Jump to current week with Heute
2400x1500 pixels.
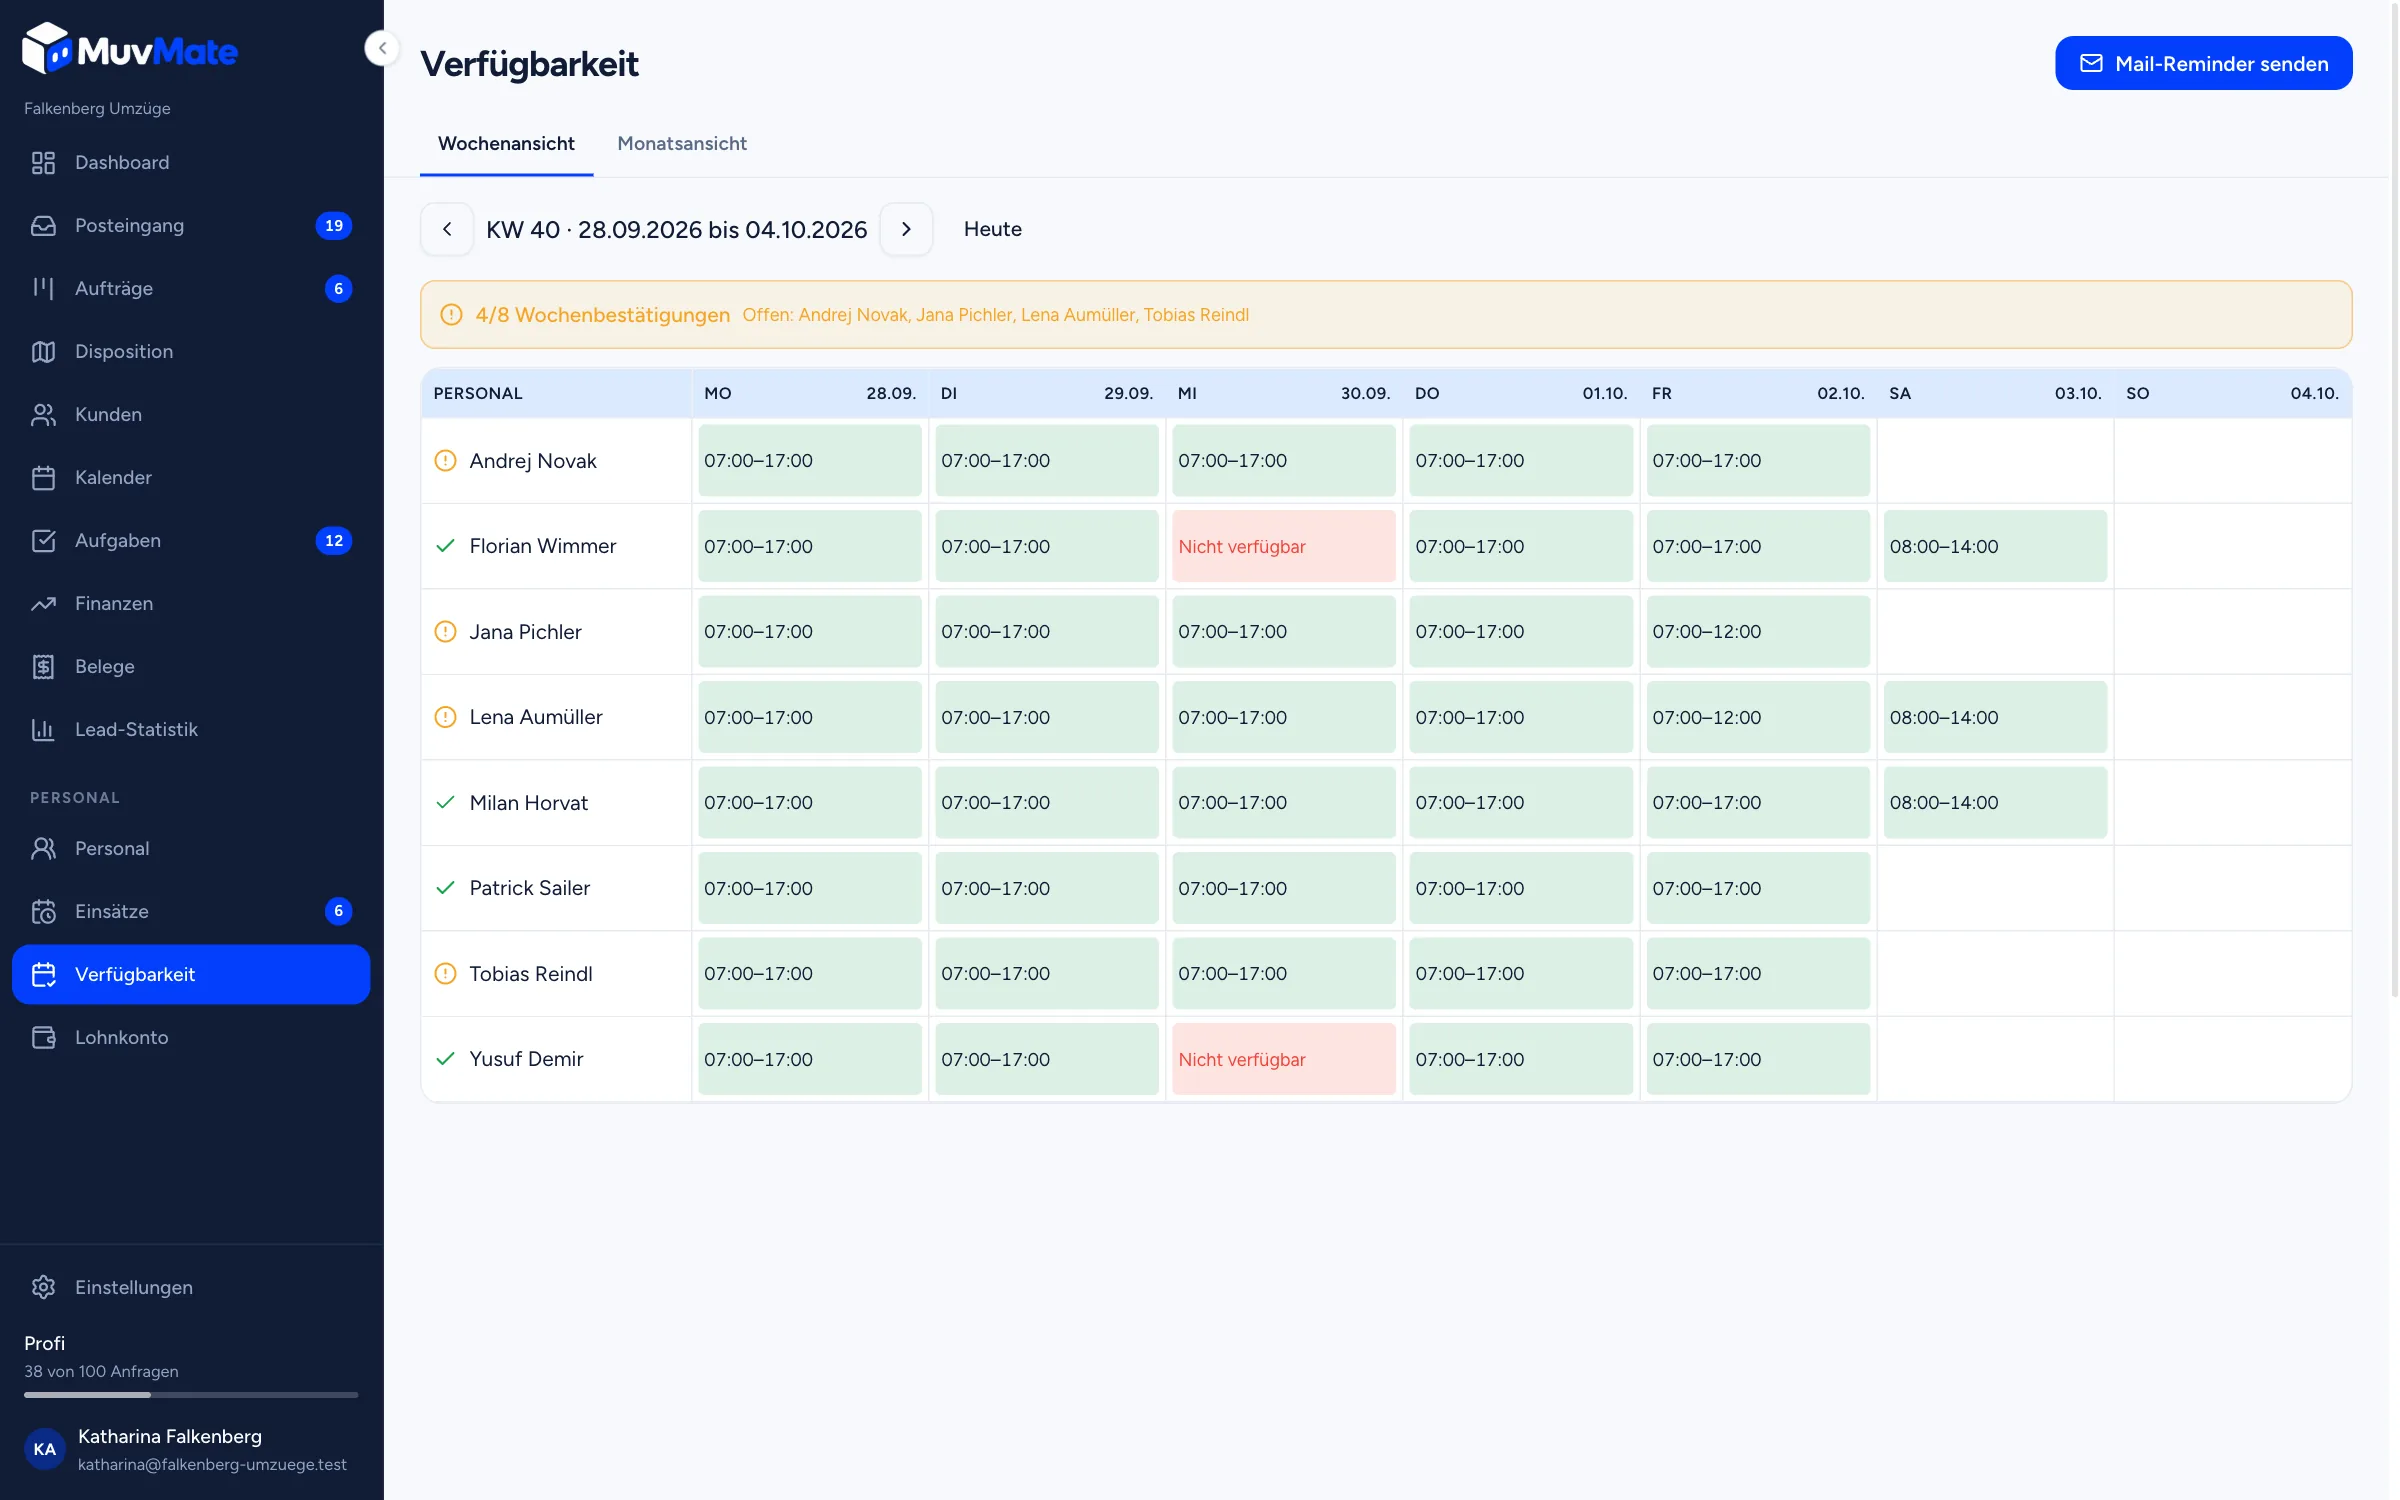click(992, 229)
